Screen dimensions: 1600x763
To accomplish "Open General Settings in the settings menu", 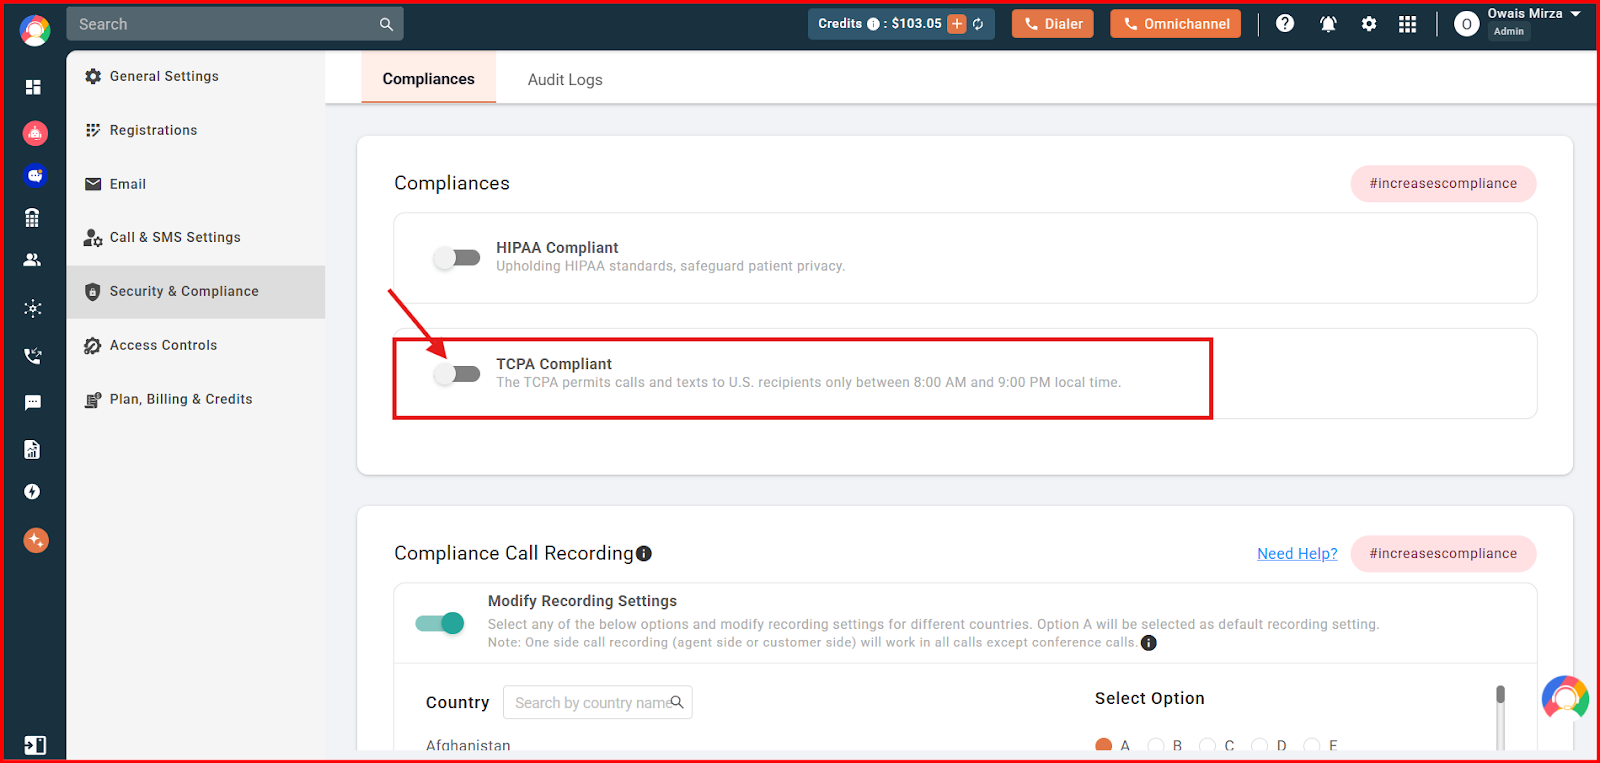I will tap(196, 76).
